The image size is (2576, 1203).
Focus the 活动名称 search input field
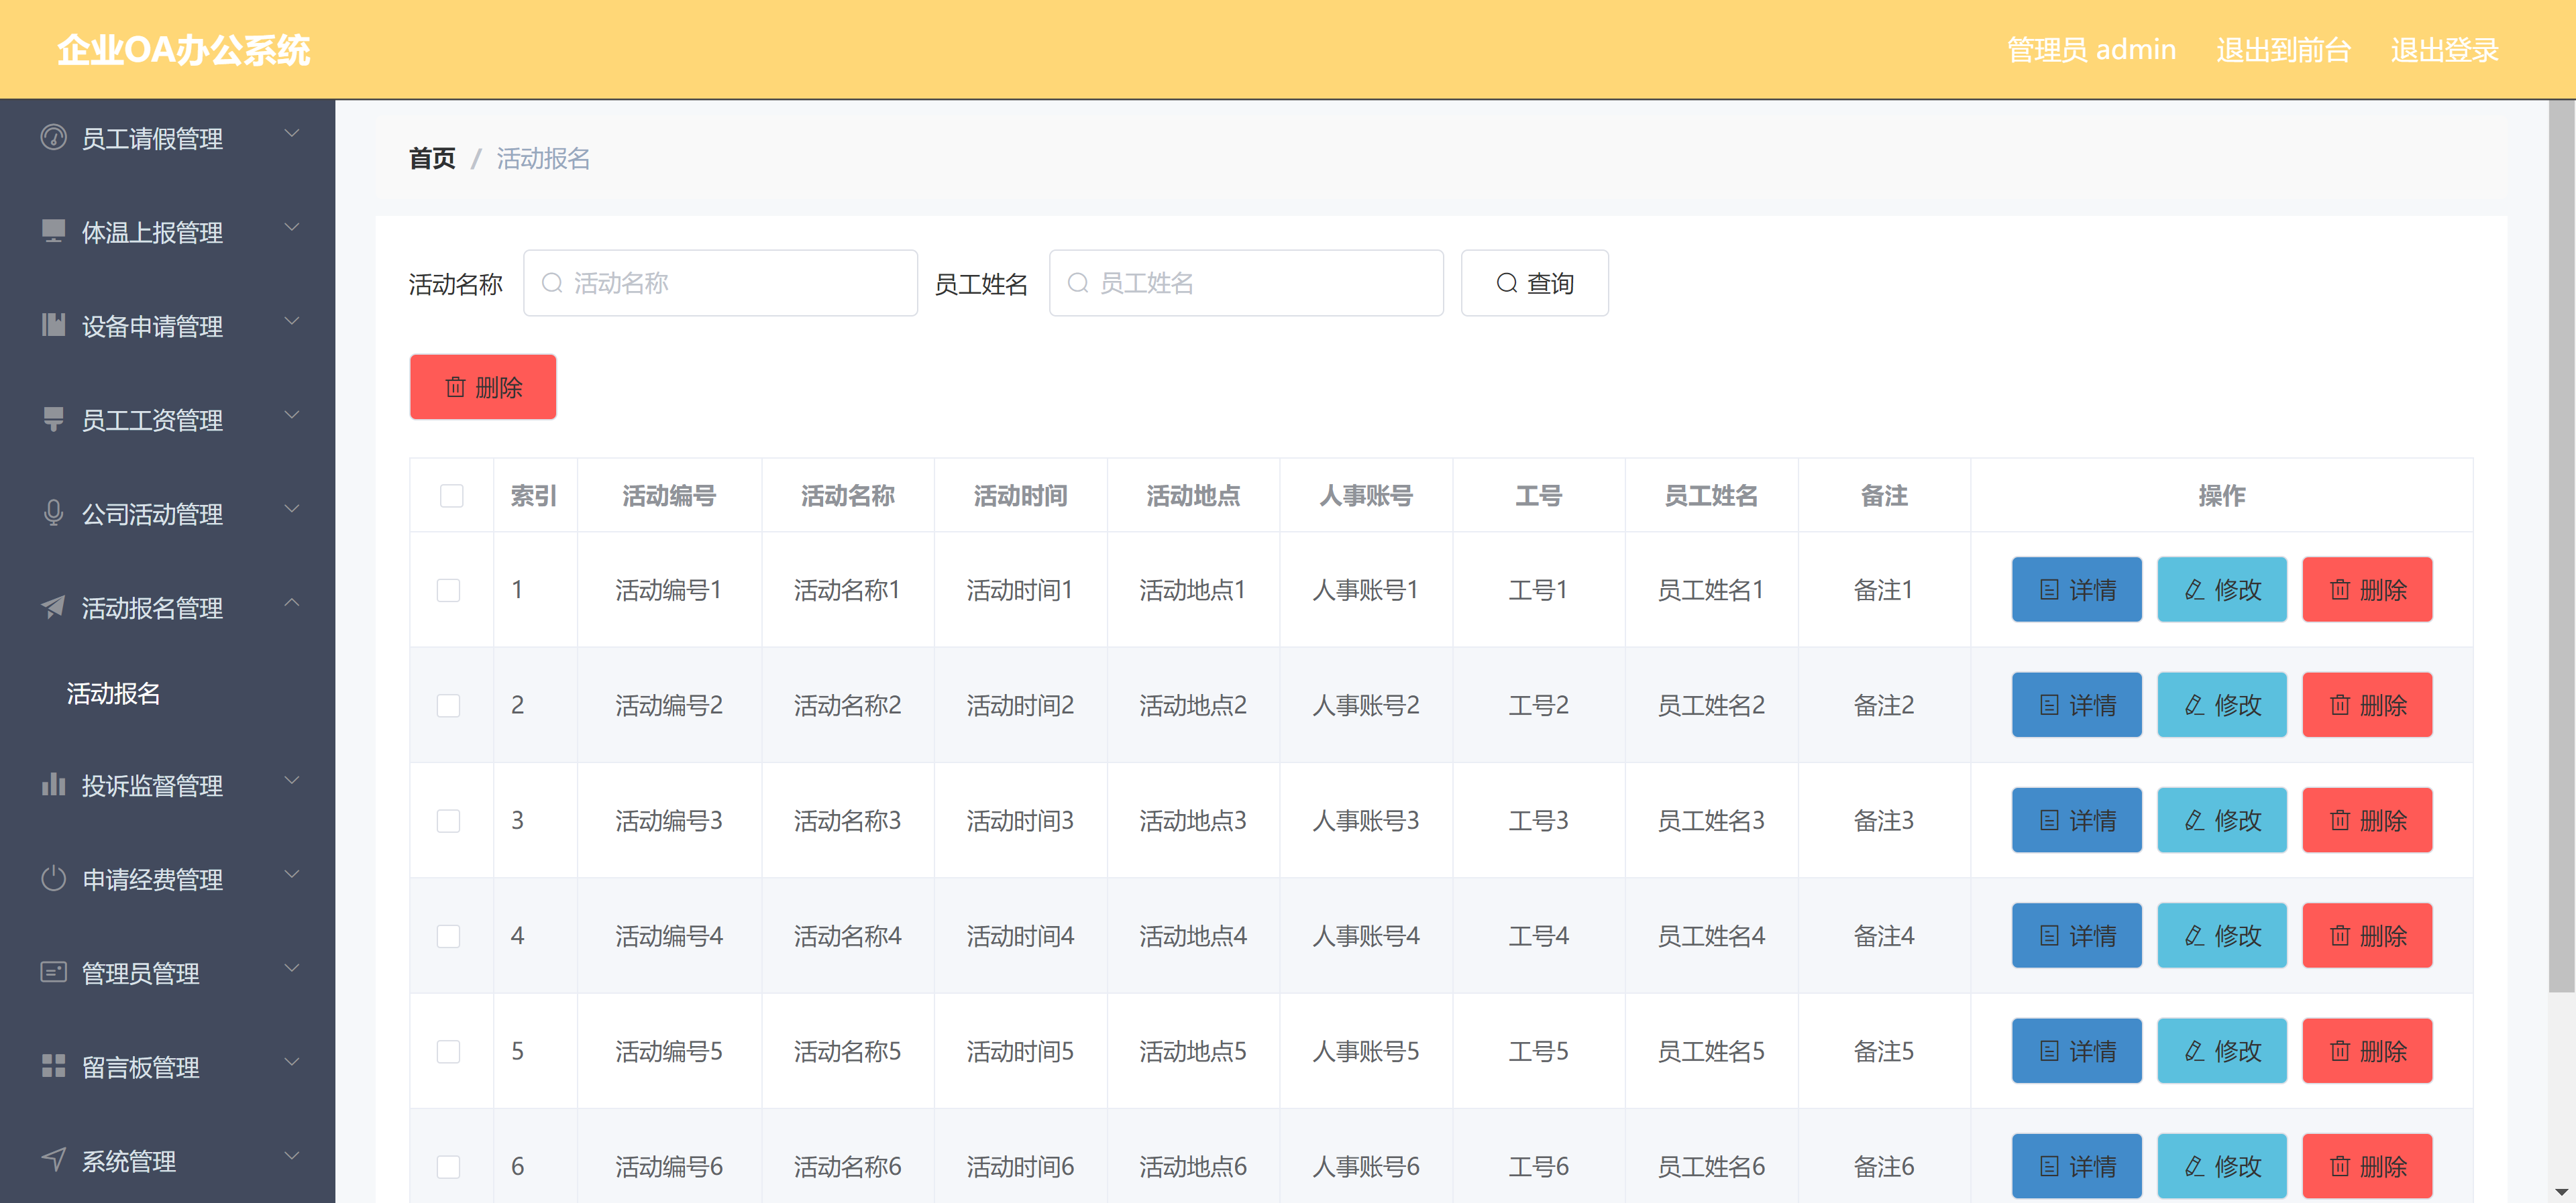[720, 284]
